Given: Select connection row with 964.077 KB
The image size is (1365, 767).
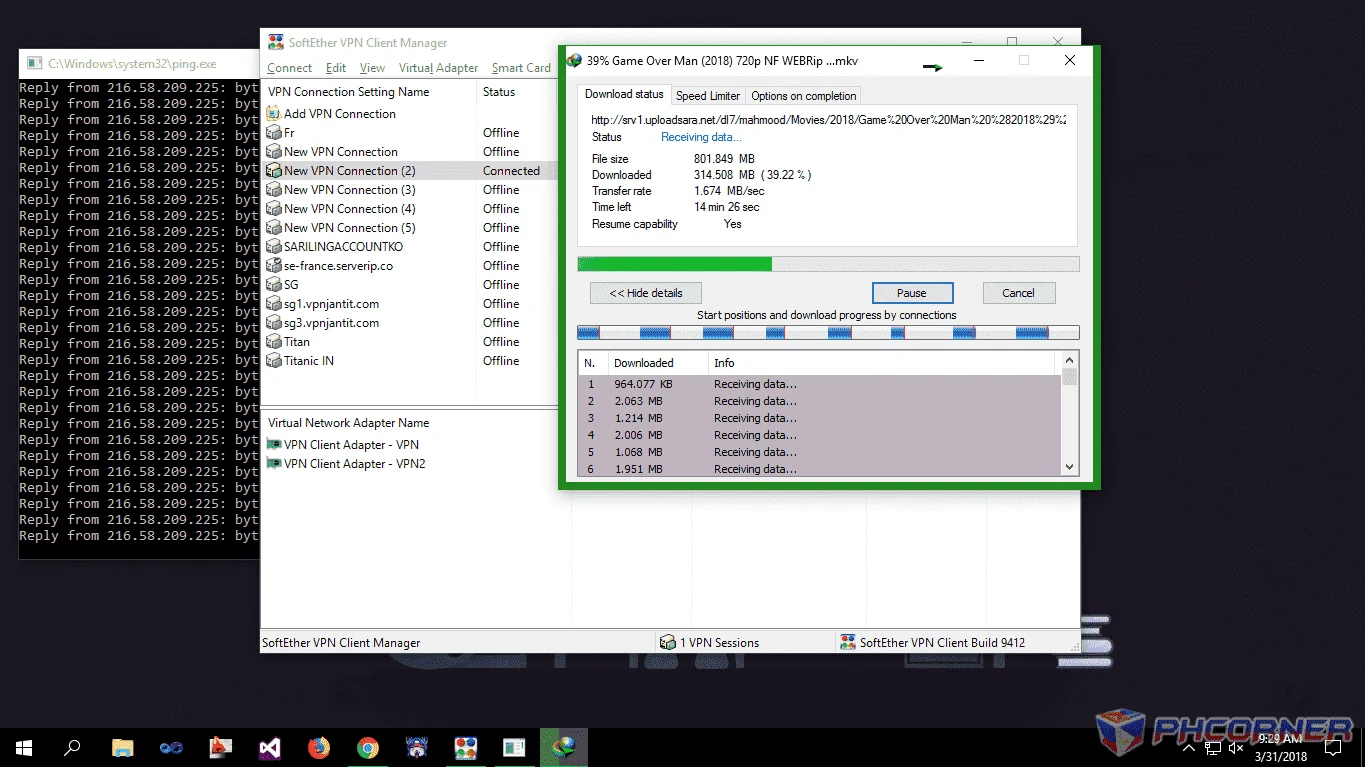Looking at the screenshot, I should (819, 384).
